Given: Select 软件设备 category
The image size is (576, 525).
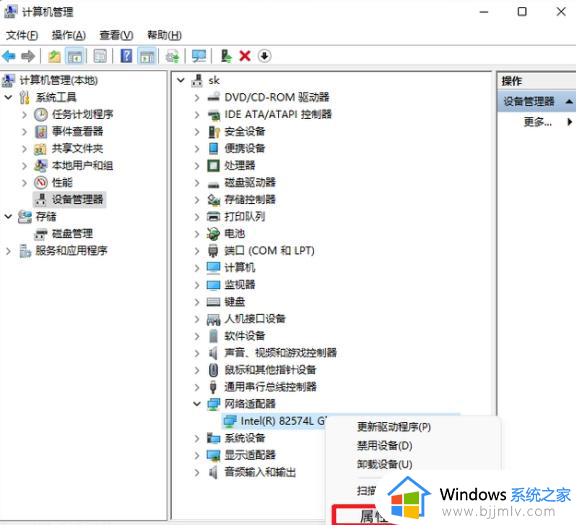Looking at the screenshot, I should pyautogui.click(x=245, y=336).
